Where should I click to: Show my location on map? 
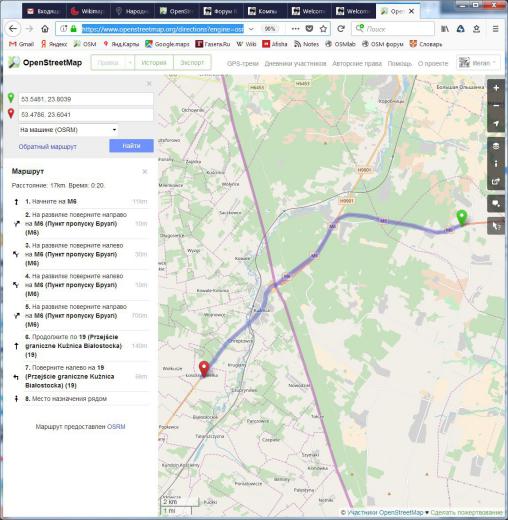[496, 124]
